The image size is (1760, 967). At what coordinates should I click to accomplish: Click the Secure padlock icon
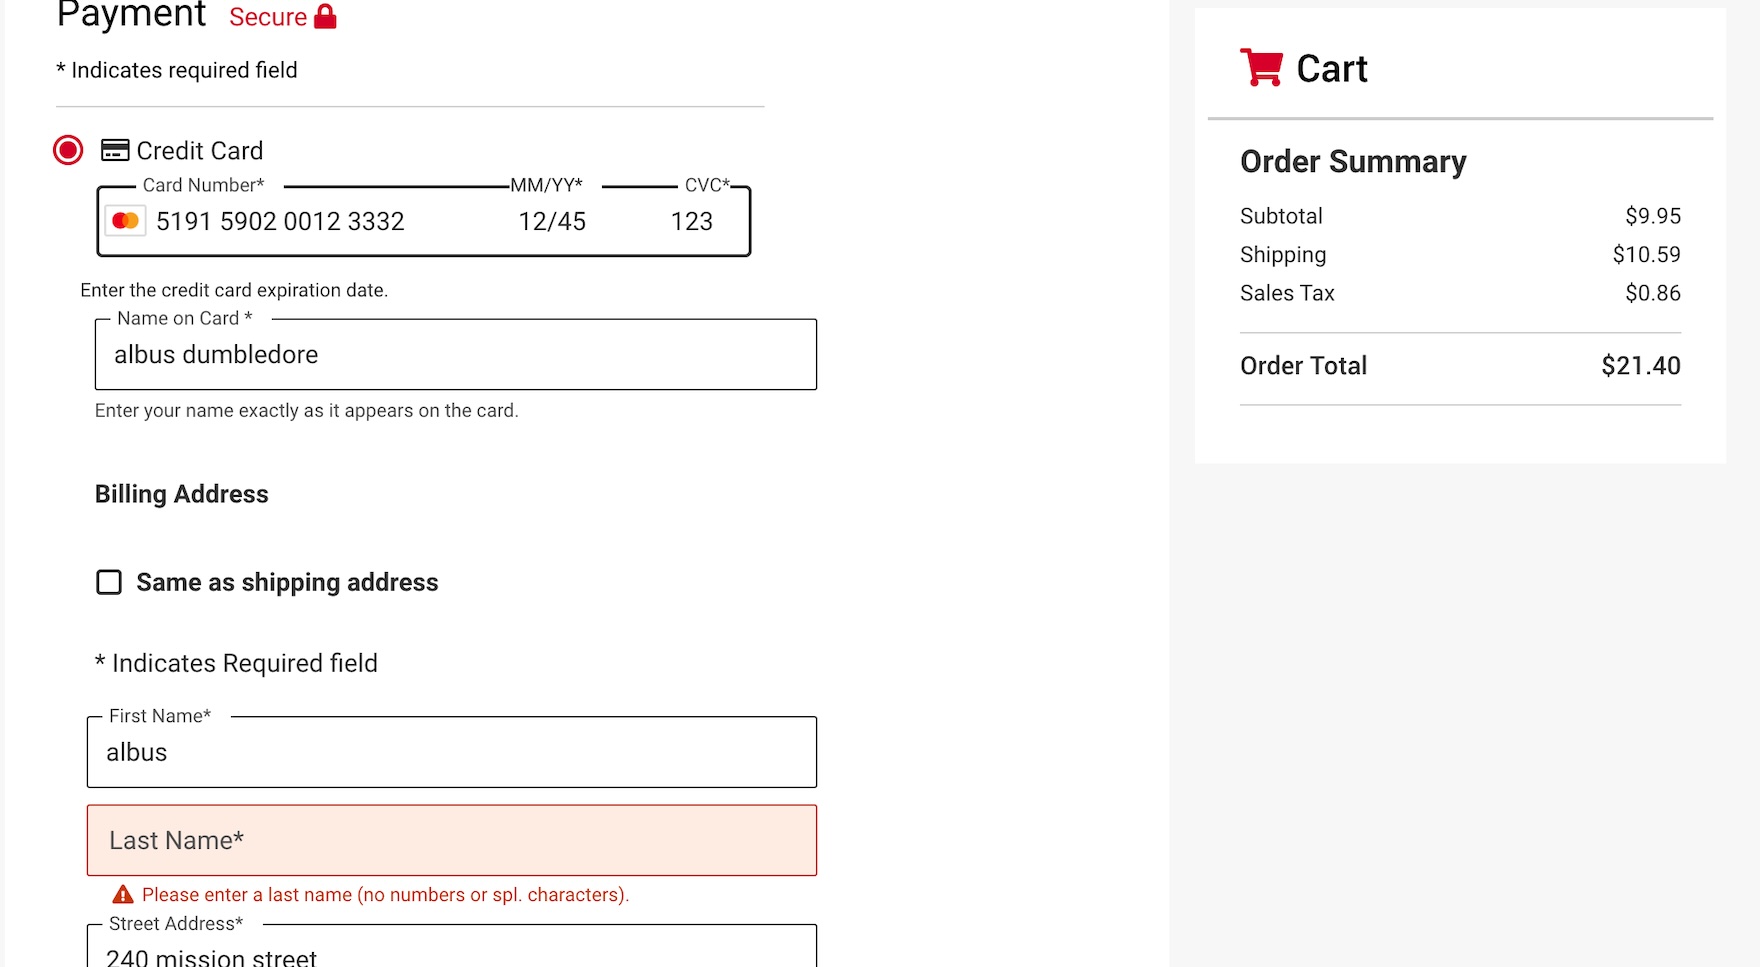coord(325,16)
